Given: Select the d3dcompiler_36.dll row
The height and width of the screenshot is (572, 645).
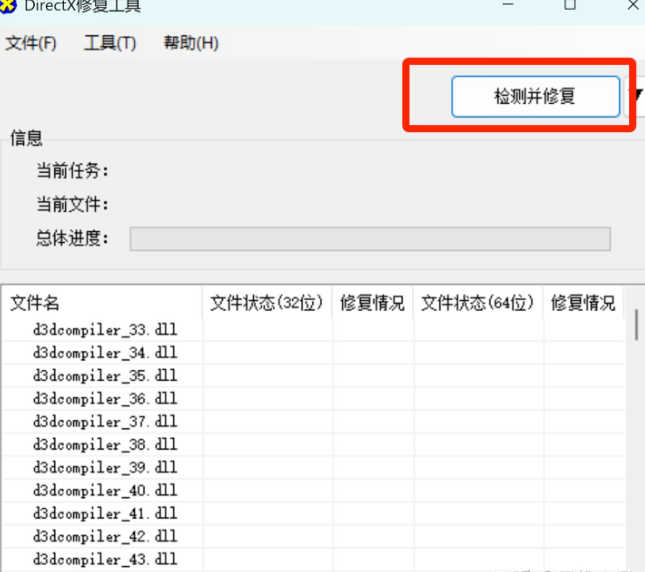Looking at the screenshot, I should [x=313, y=399].
